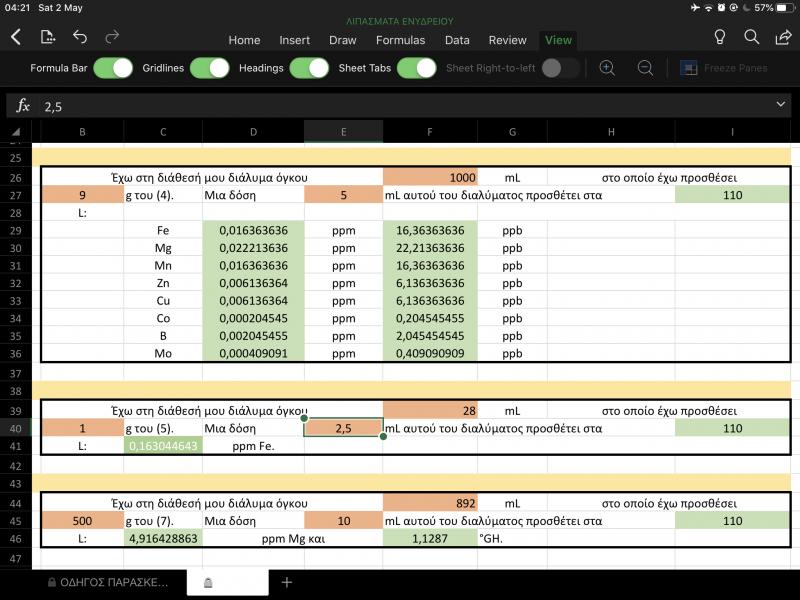The image size is (800, 600).
Task: Open the file options icon
Action: [x=48, y=38]
